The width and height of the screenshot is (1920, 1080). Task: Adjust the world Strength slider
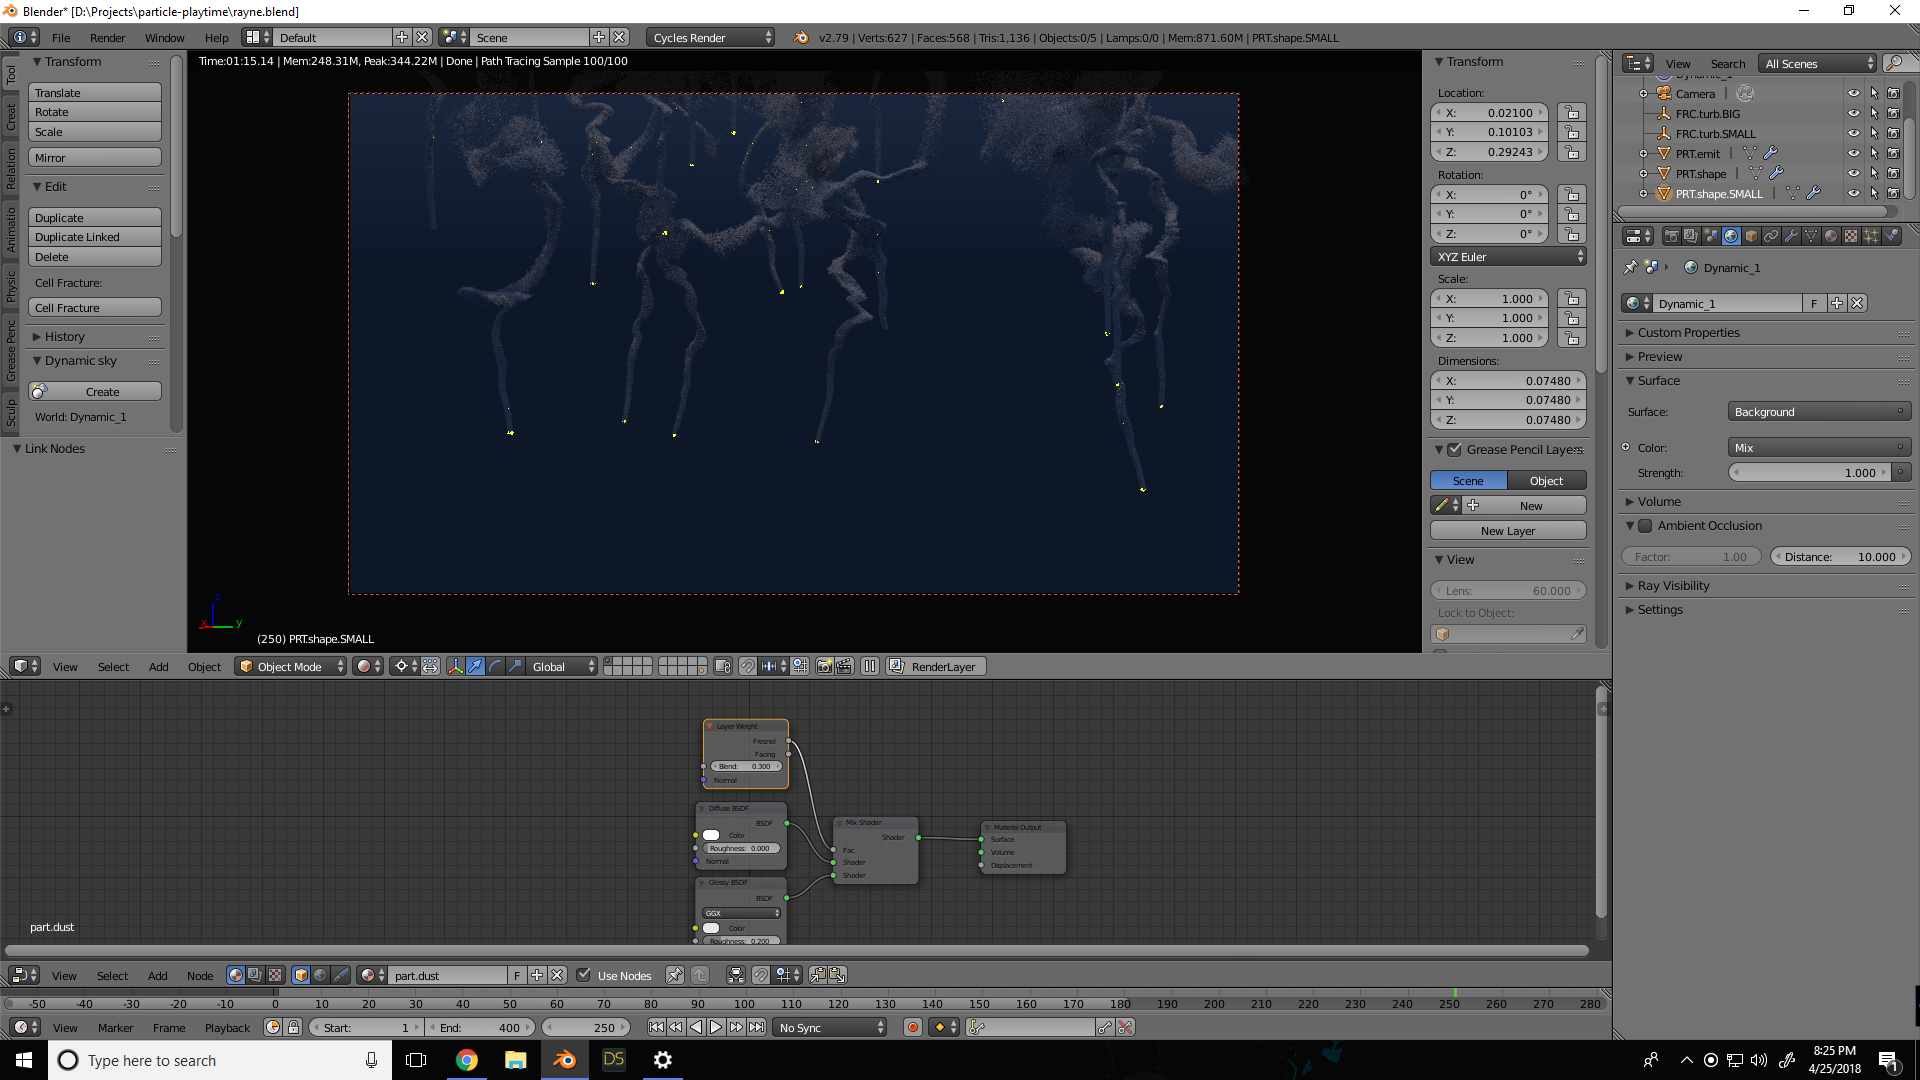pyautogui.click(x=1810, y=473)
